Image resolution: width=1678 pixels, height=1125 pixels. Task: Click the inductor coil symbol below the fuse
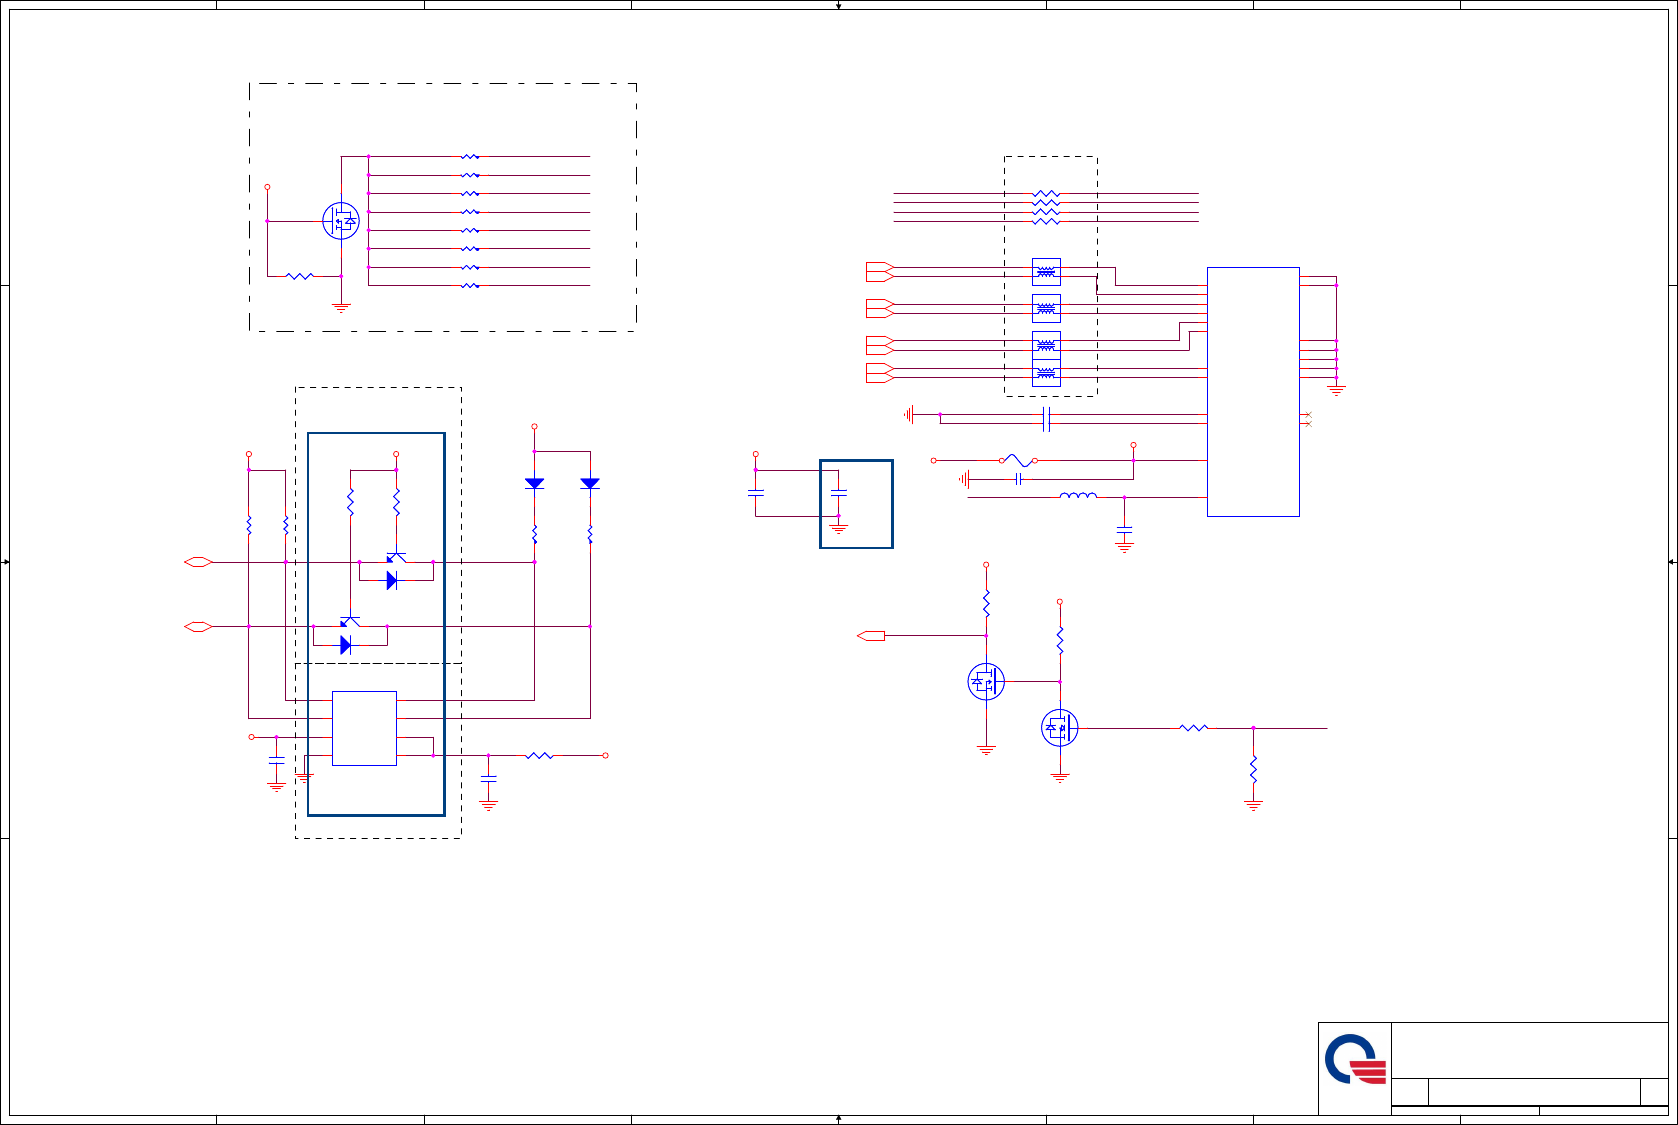tap(1078, 495)
